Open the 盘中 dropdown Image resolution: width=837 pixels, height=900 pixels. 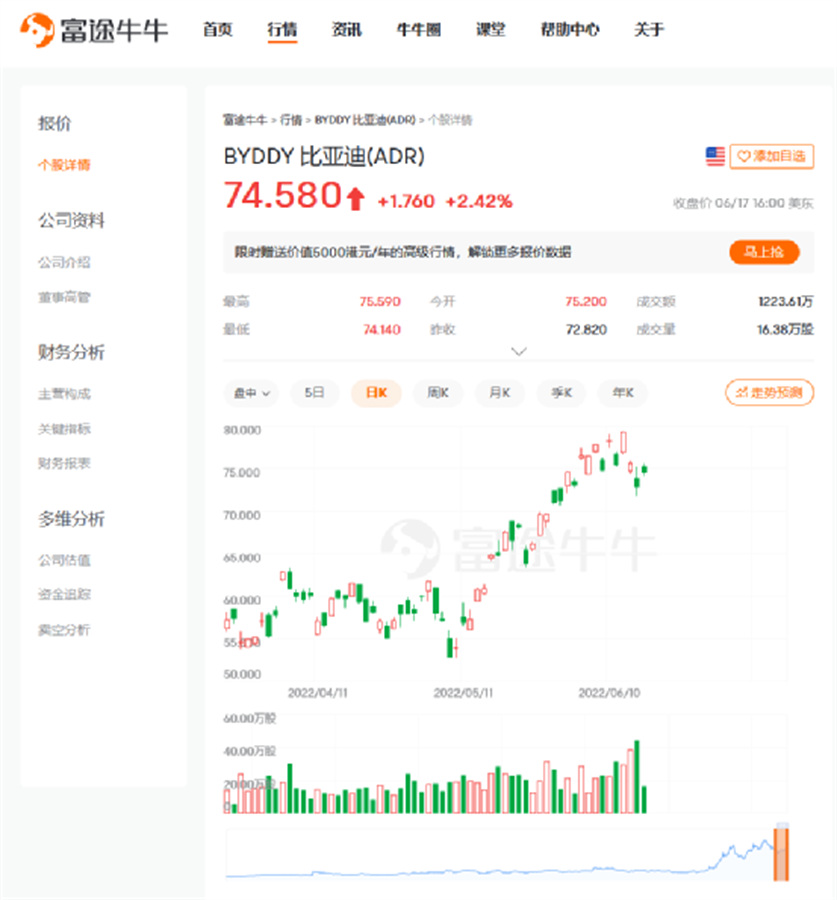[251, 393]
